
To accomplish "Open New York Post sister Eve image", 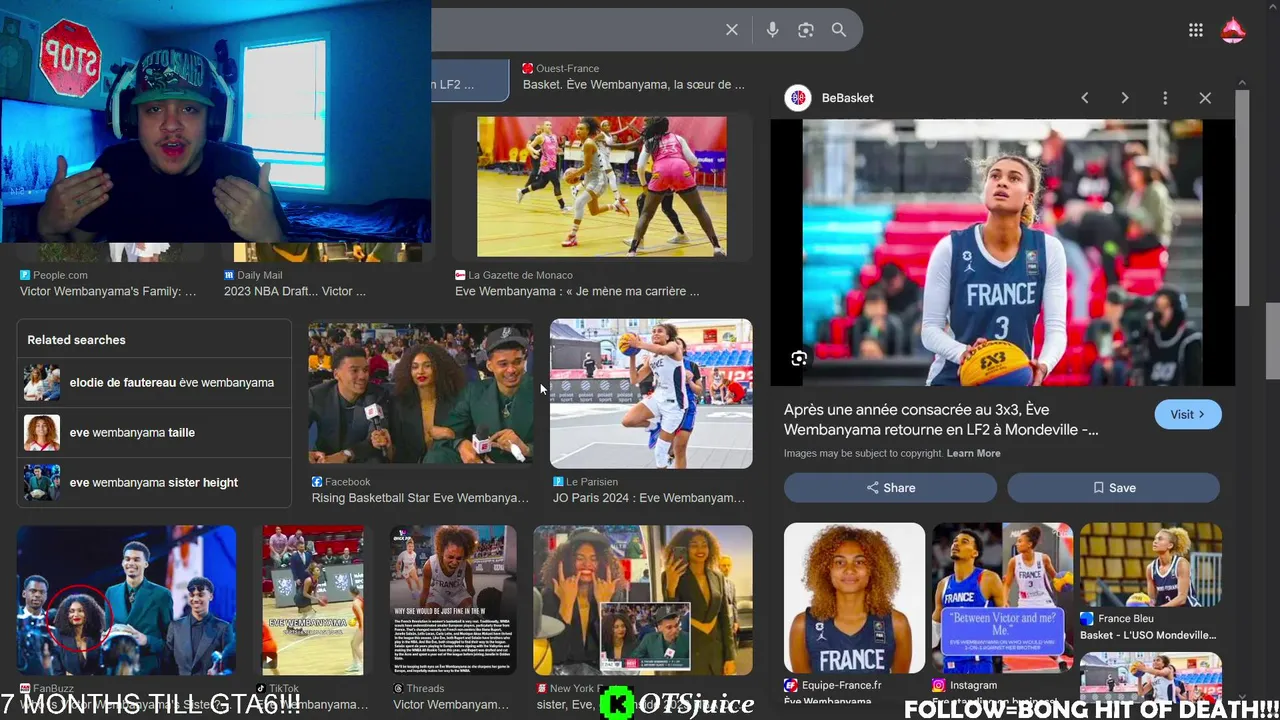I will [643, 600].
